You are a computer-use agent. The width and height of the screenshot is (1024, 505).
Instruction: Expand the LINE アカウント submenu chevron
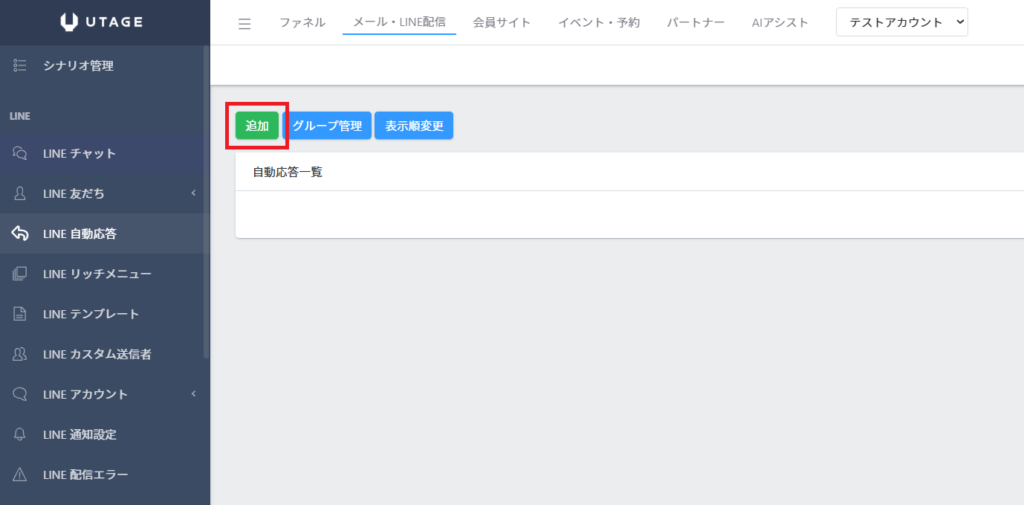(193, 394)
